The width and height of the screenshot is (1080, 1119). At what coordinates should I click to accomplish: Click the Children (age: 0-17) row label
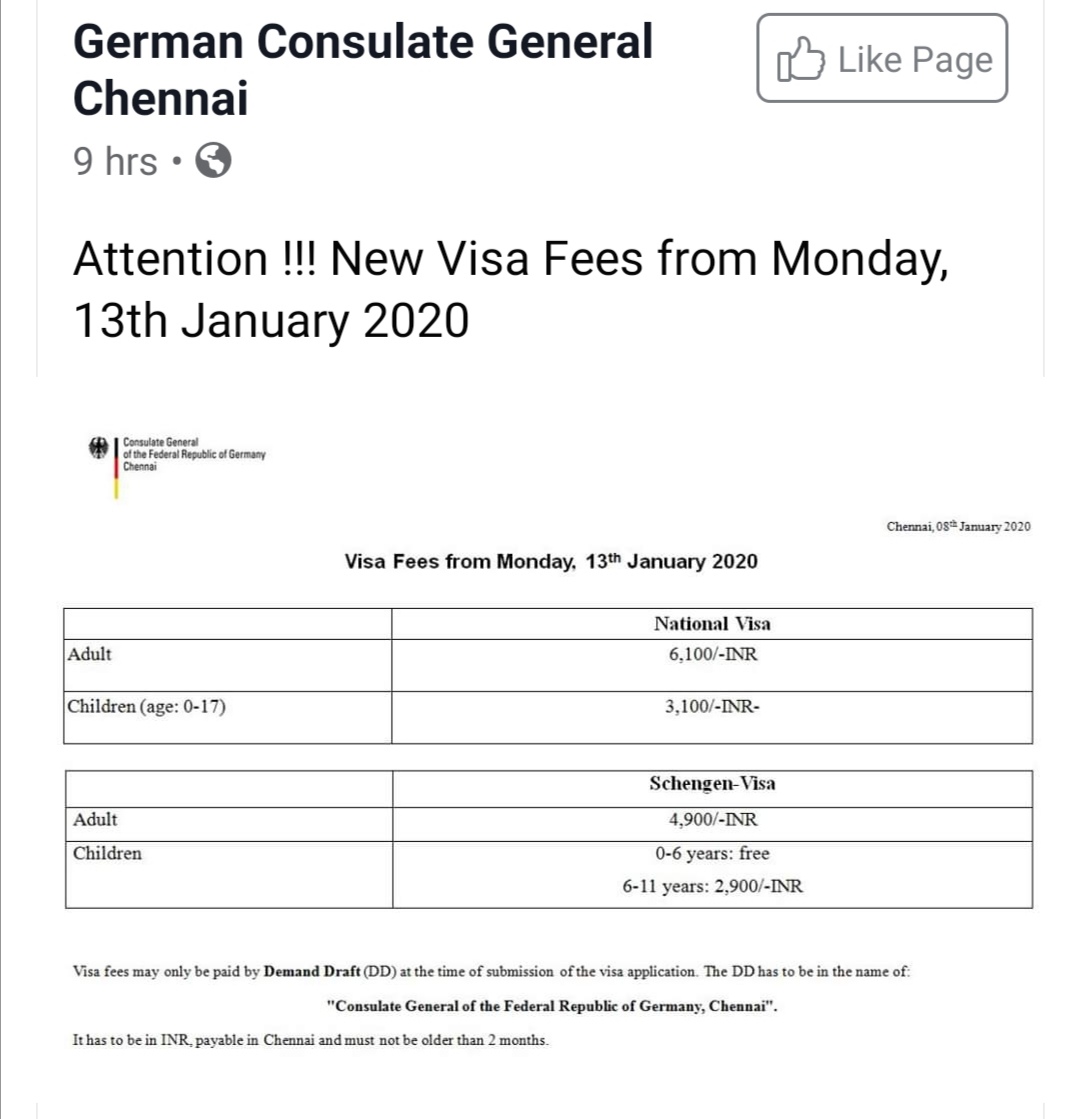(x=146, y=707)
